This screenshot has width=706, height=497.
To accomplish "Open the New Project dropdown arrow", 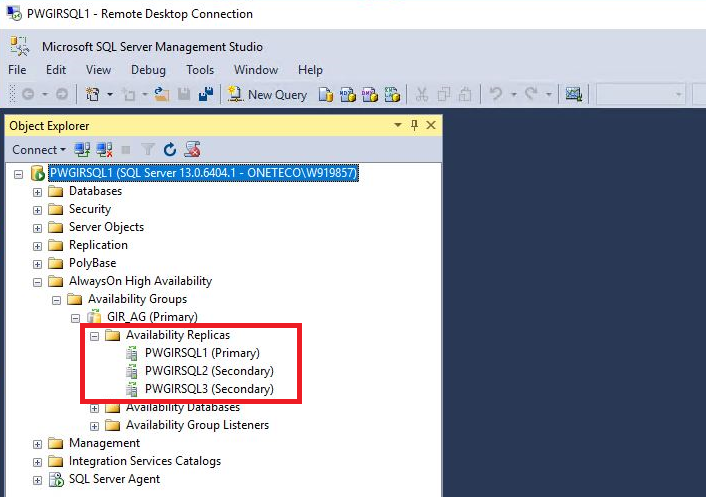I will [110, 94].
